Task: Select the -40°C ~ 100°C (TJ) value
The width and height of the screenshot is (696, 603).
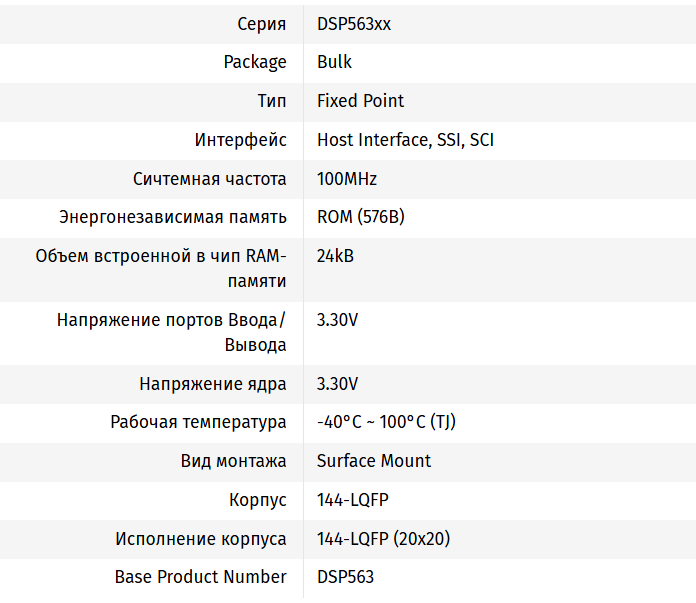Action: (386, 422)
